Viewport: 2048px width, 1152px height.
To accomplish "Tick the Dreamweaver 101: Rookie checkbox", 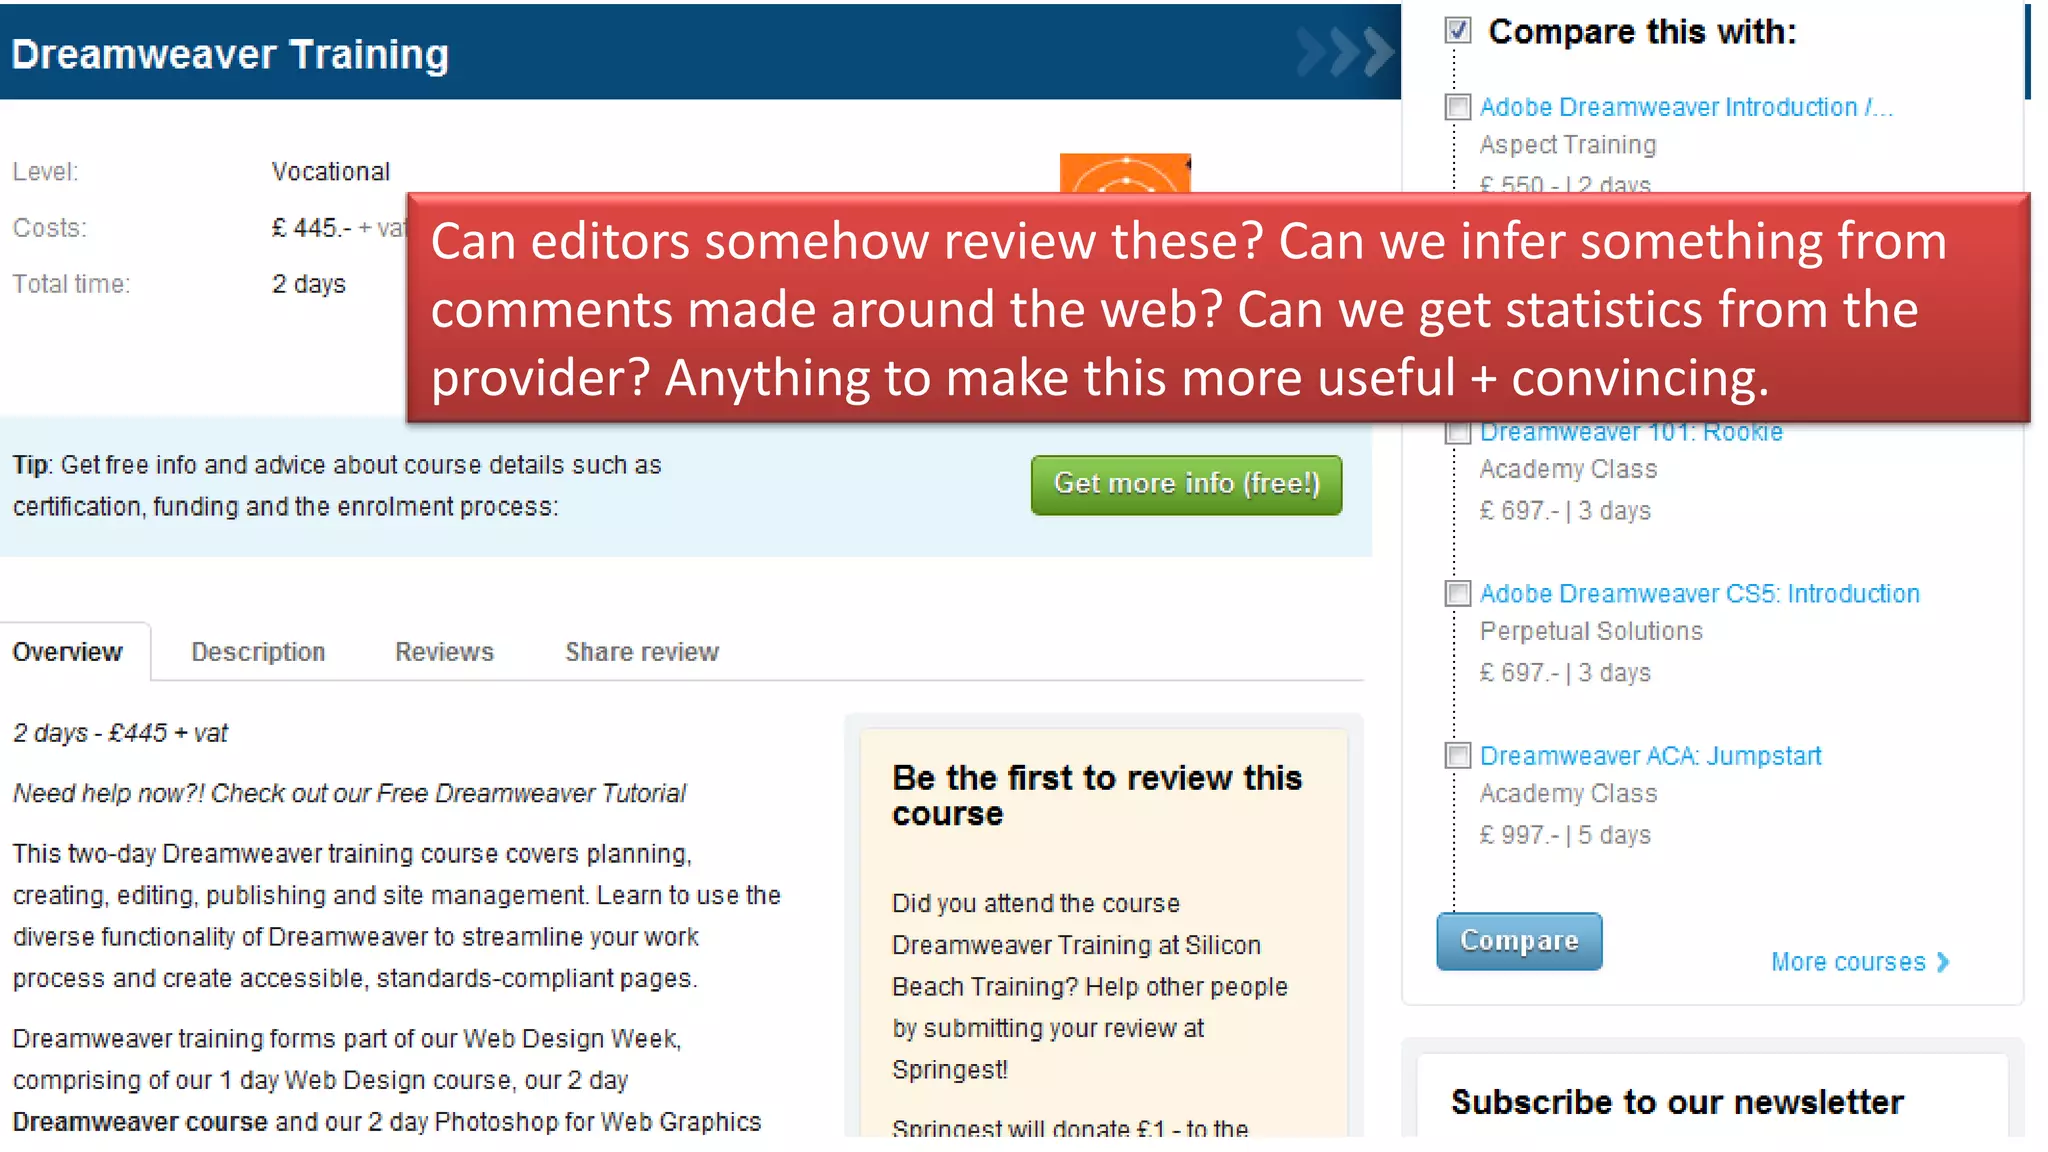I will pos(1458,433).
